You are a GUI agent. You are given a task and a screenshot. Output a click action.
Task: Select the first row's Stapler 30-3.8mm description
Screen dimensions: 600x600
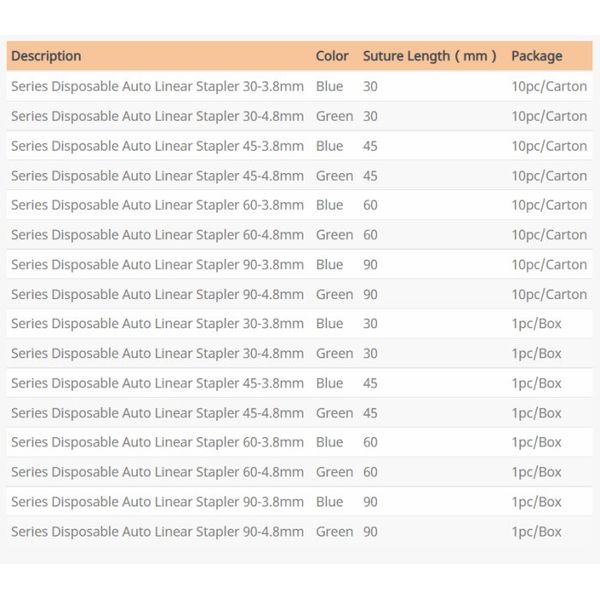(157, 86)
